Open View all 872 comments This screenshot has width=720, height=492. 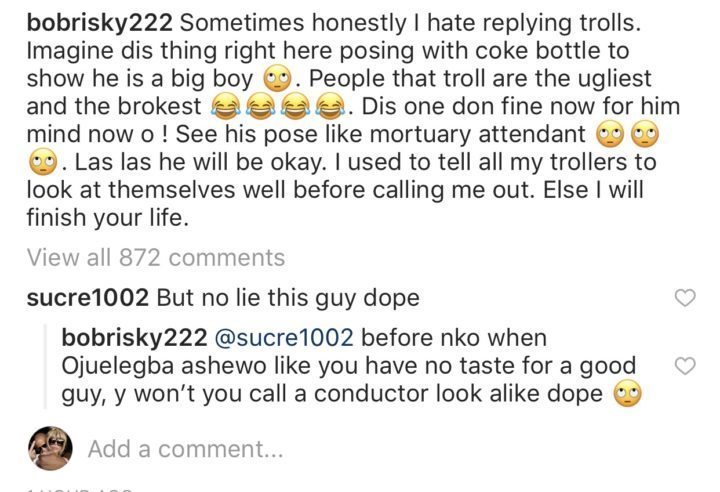coord(156,258)
